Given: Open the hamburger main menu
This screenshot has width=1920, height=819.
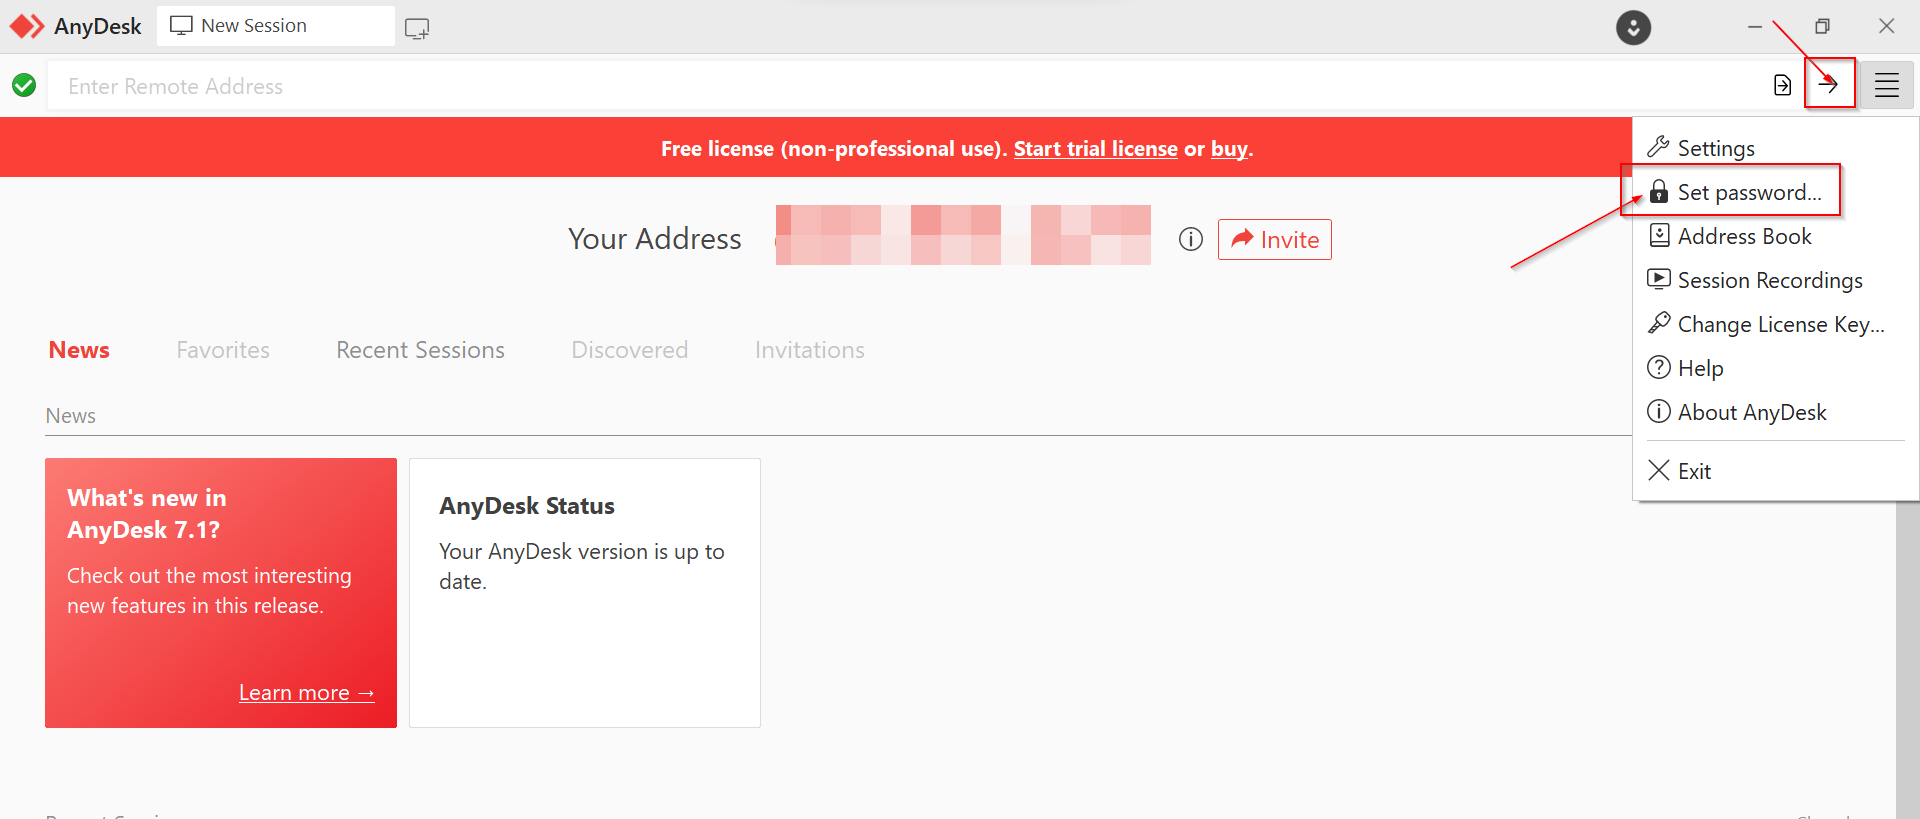Looking at the screenshot, I should 1886,85.
